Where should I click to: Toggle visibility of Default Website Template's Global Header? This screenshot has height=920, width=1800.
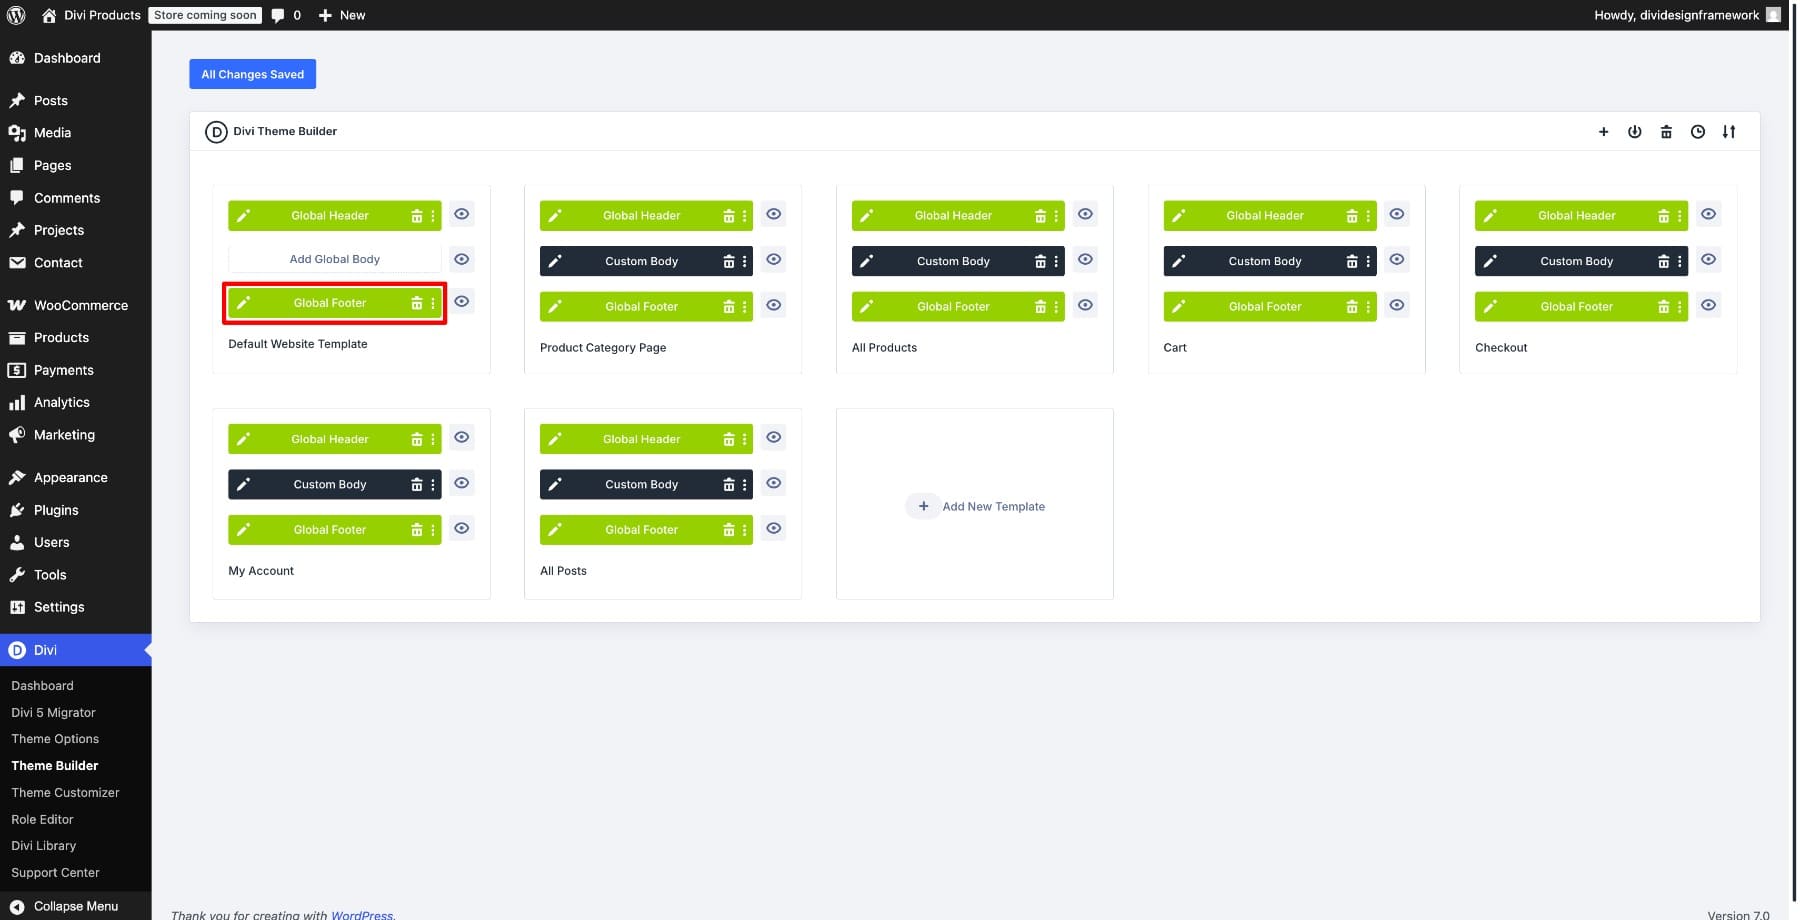click(x=461, y=214)
